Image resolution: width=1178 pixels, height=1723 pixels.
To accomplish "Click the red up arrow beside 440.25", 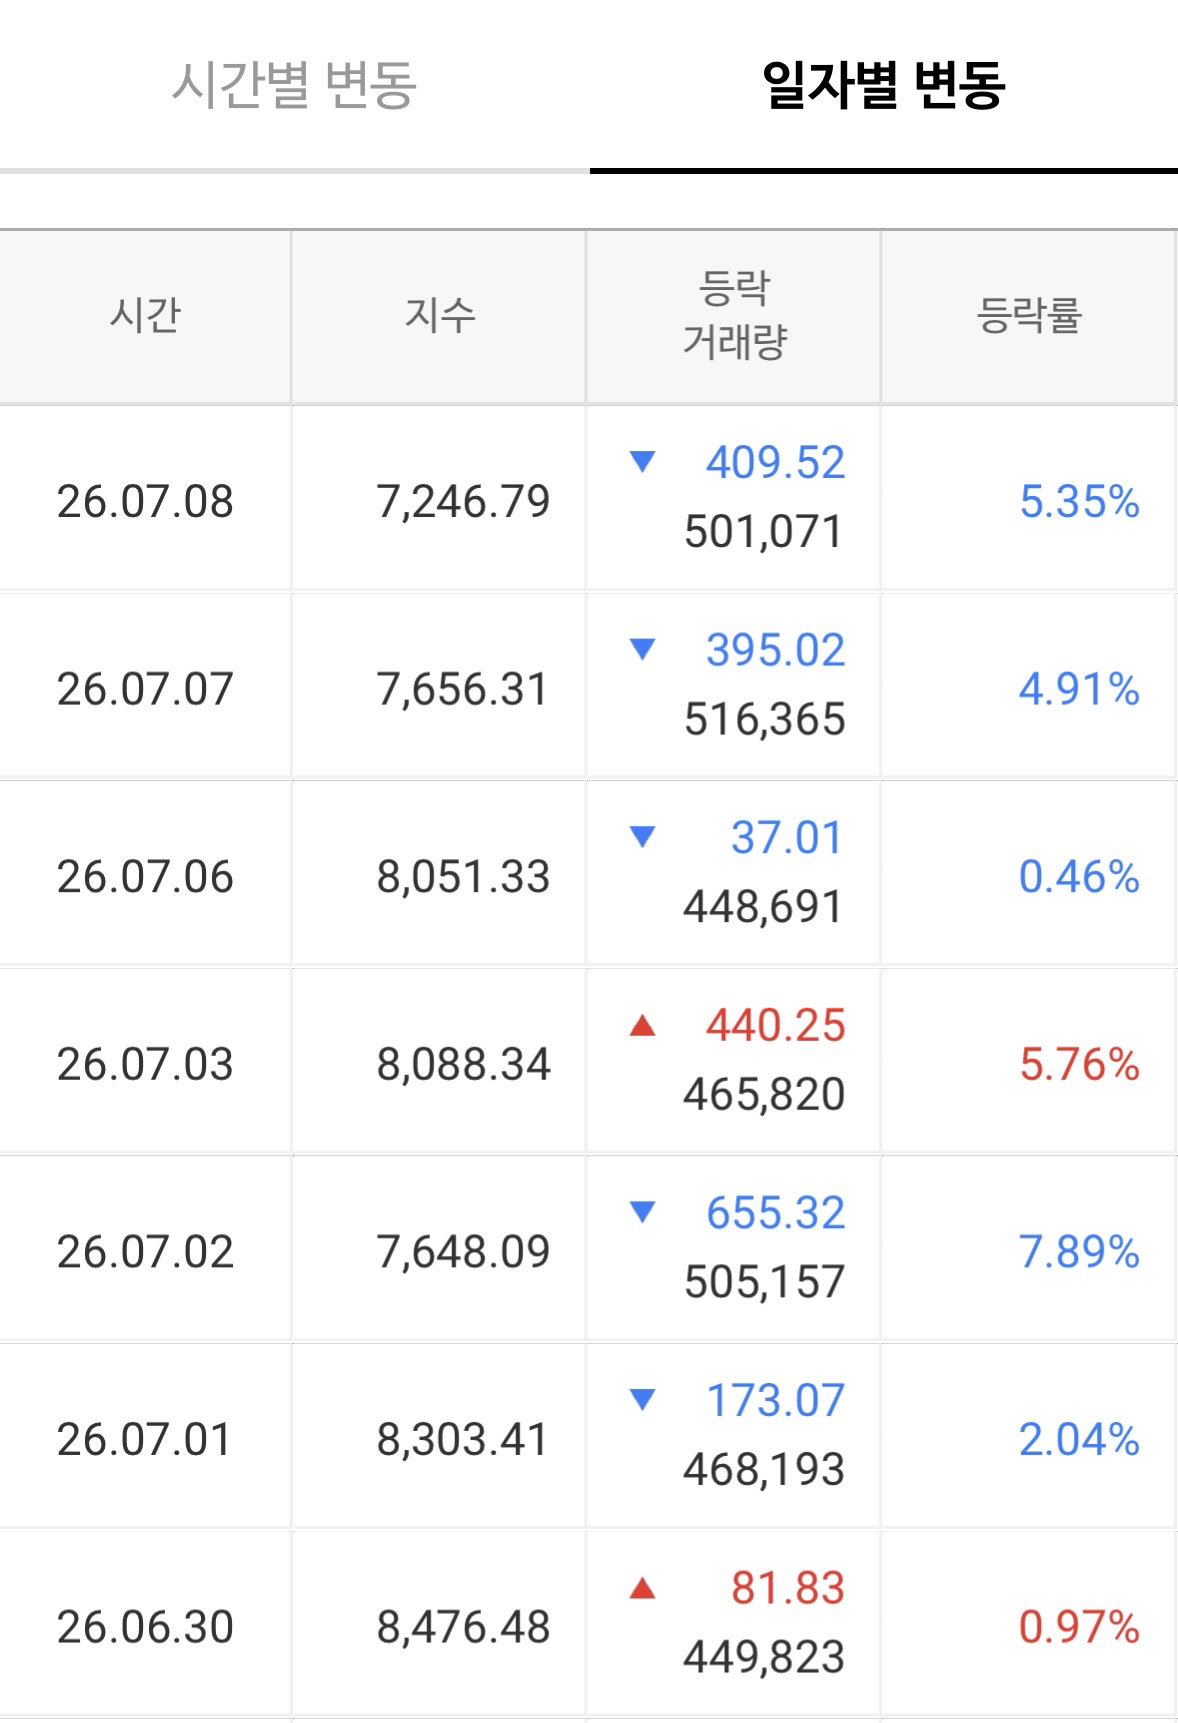I will coord(643,1025).
